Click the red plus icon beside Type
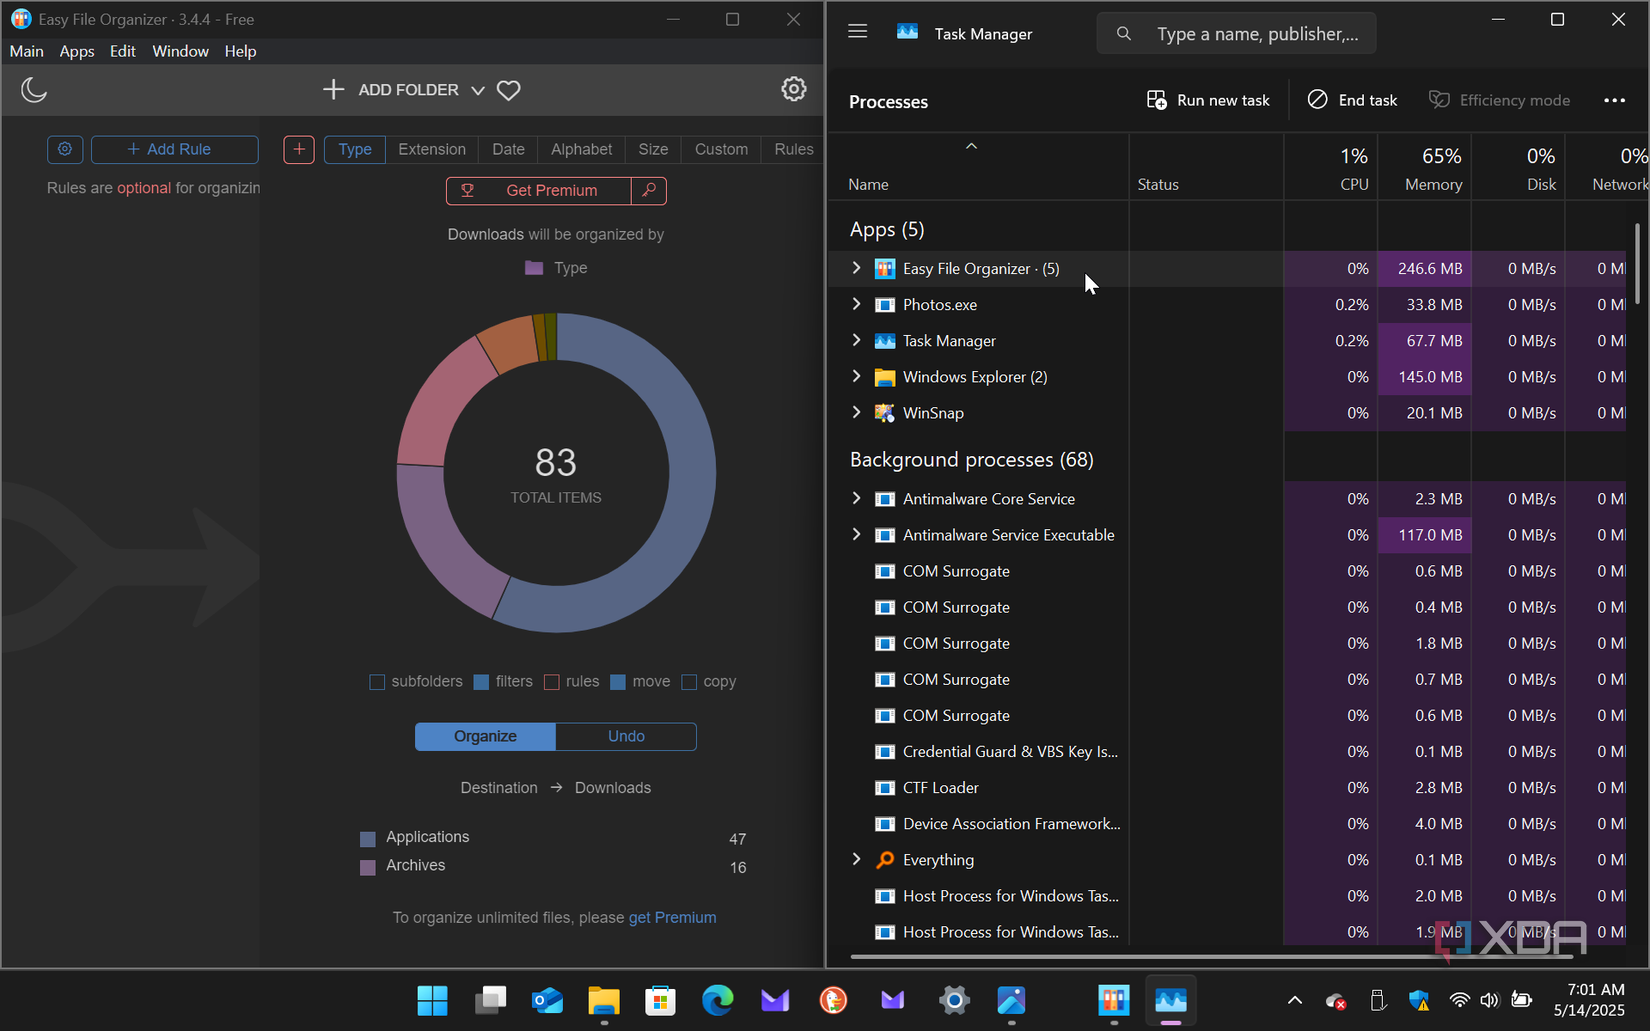The height and width of the screenshot is (1031, 1650). (x=299, y=149)
